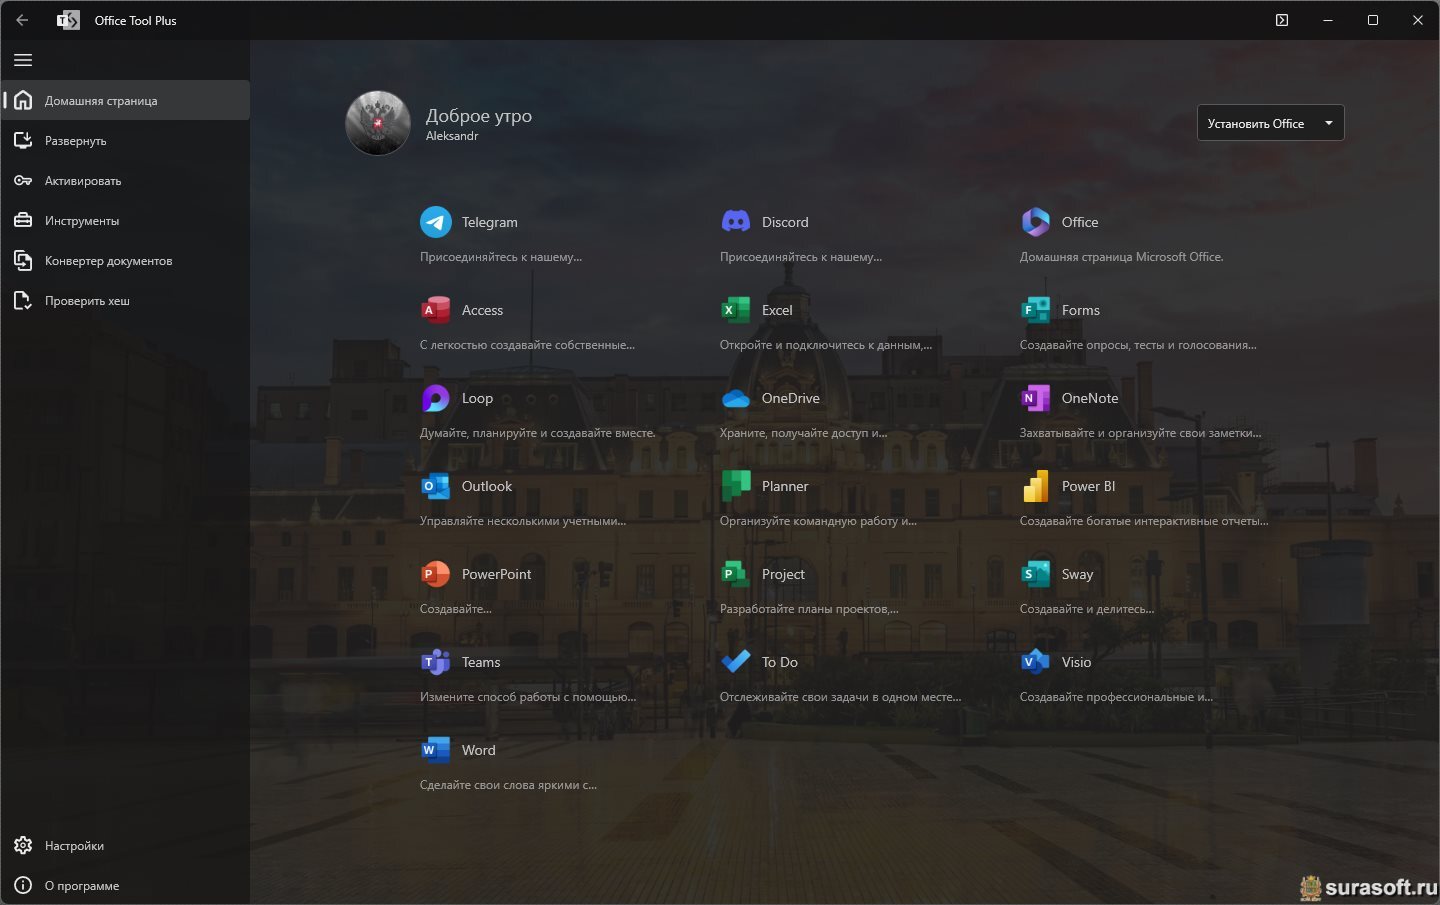
Task: Expand the Установить Office dropdown arrow
Action: pyautogui.click(x=1329, y=123)
